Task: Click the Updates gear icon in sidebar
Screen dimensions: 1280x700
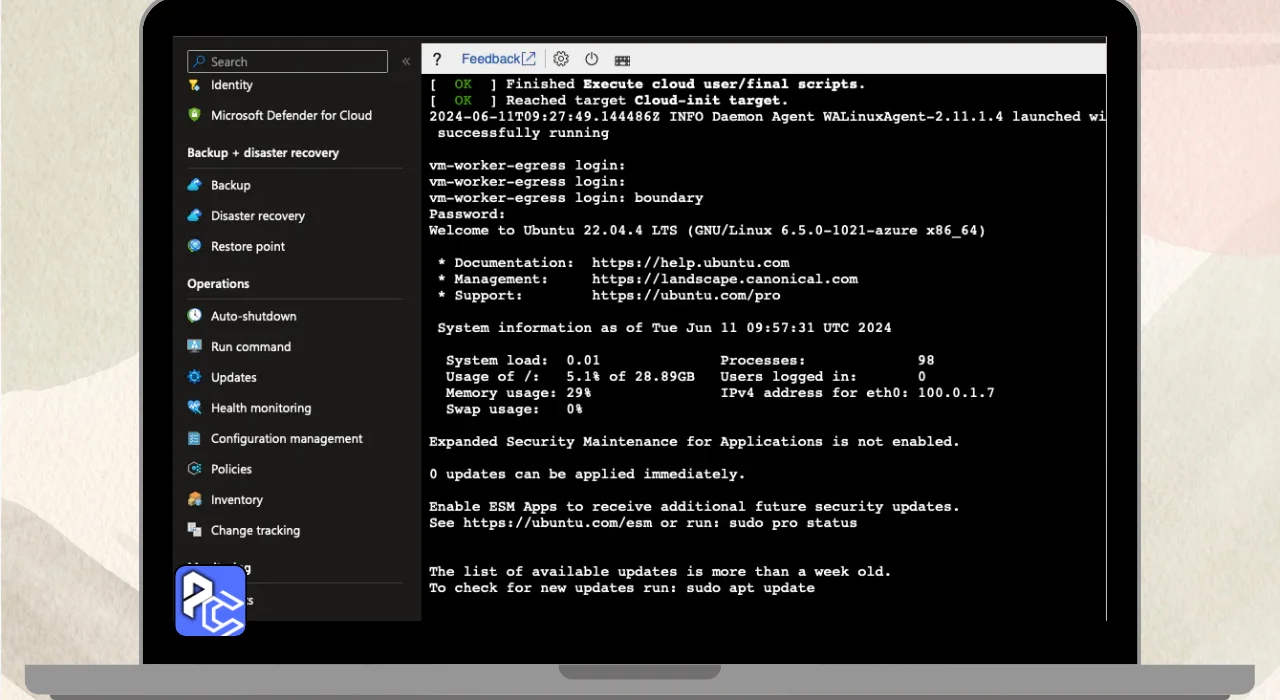Action: point(194,377)
